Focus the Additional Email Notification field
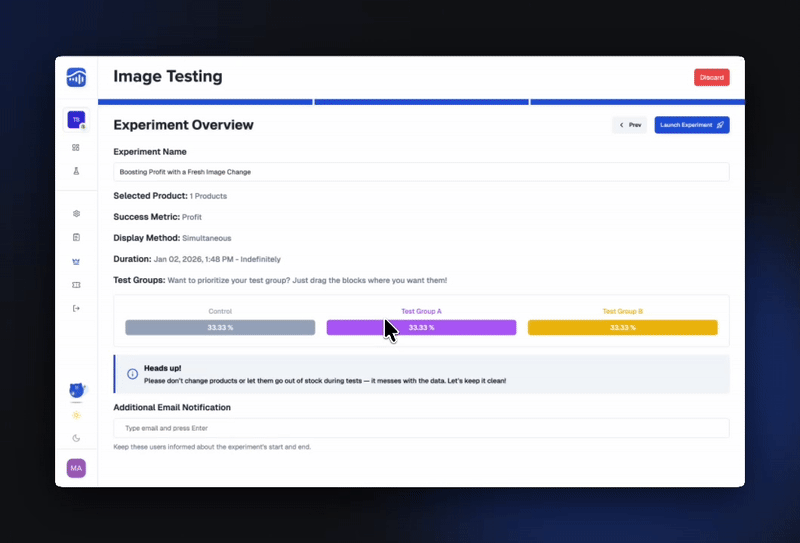The image size is (800, 543). 421,428
